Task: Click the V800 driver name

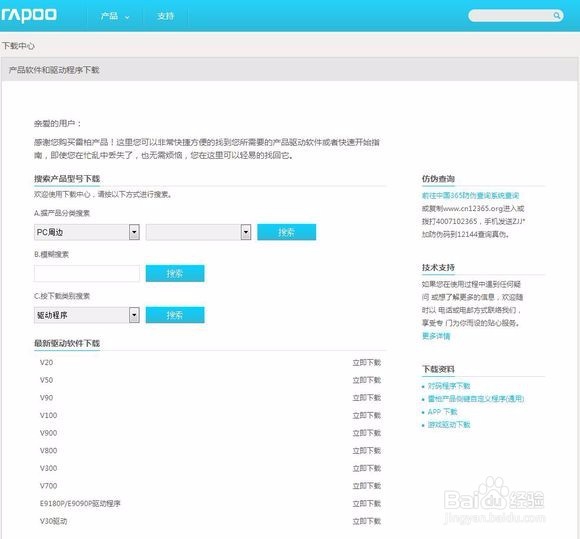Action: coord(48,451)
